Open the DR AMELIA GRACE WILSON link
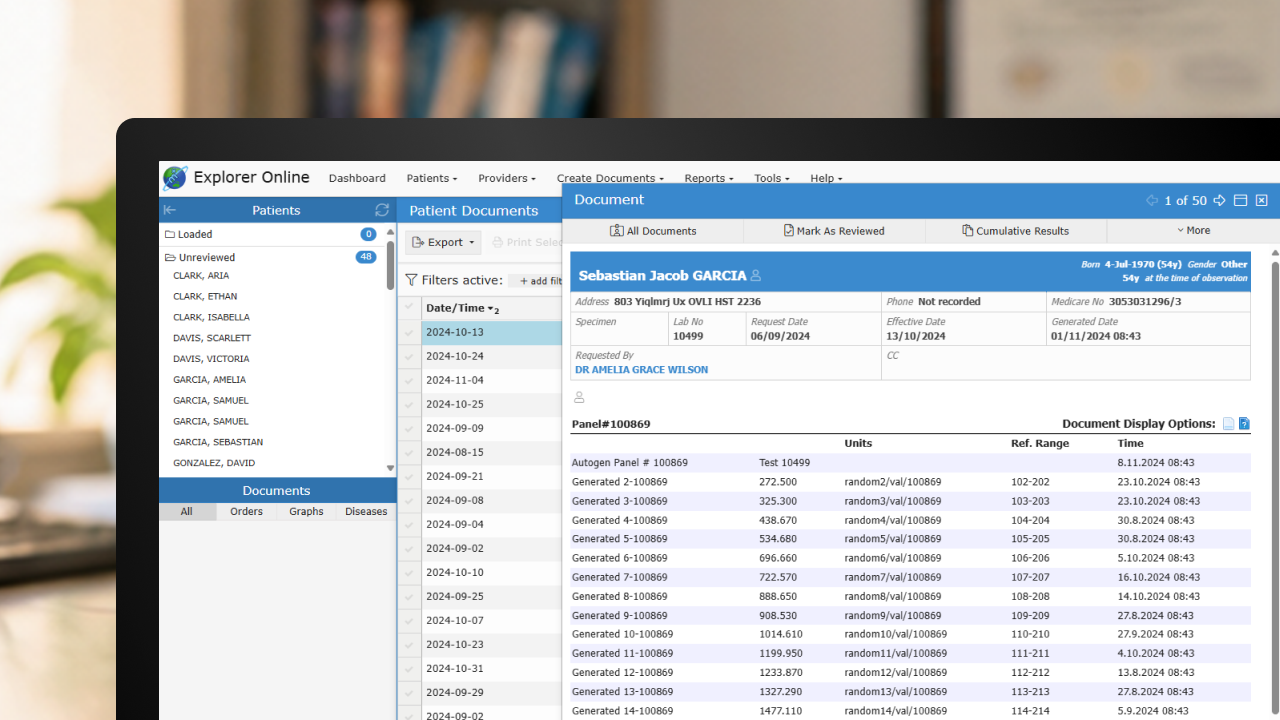This screenshot has width=1280, height=720. (641, 370)
